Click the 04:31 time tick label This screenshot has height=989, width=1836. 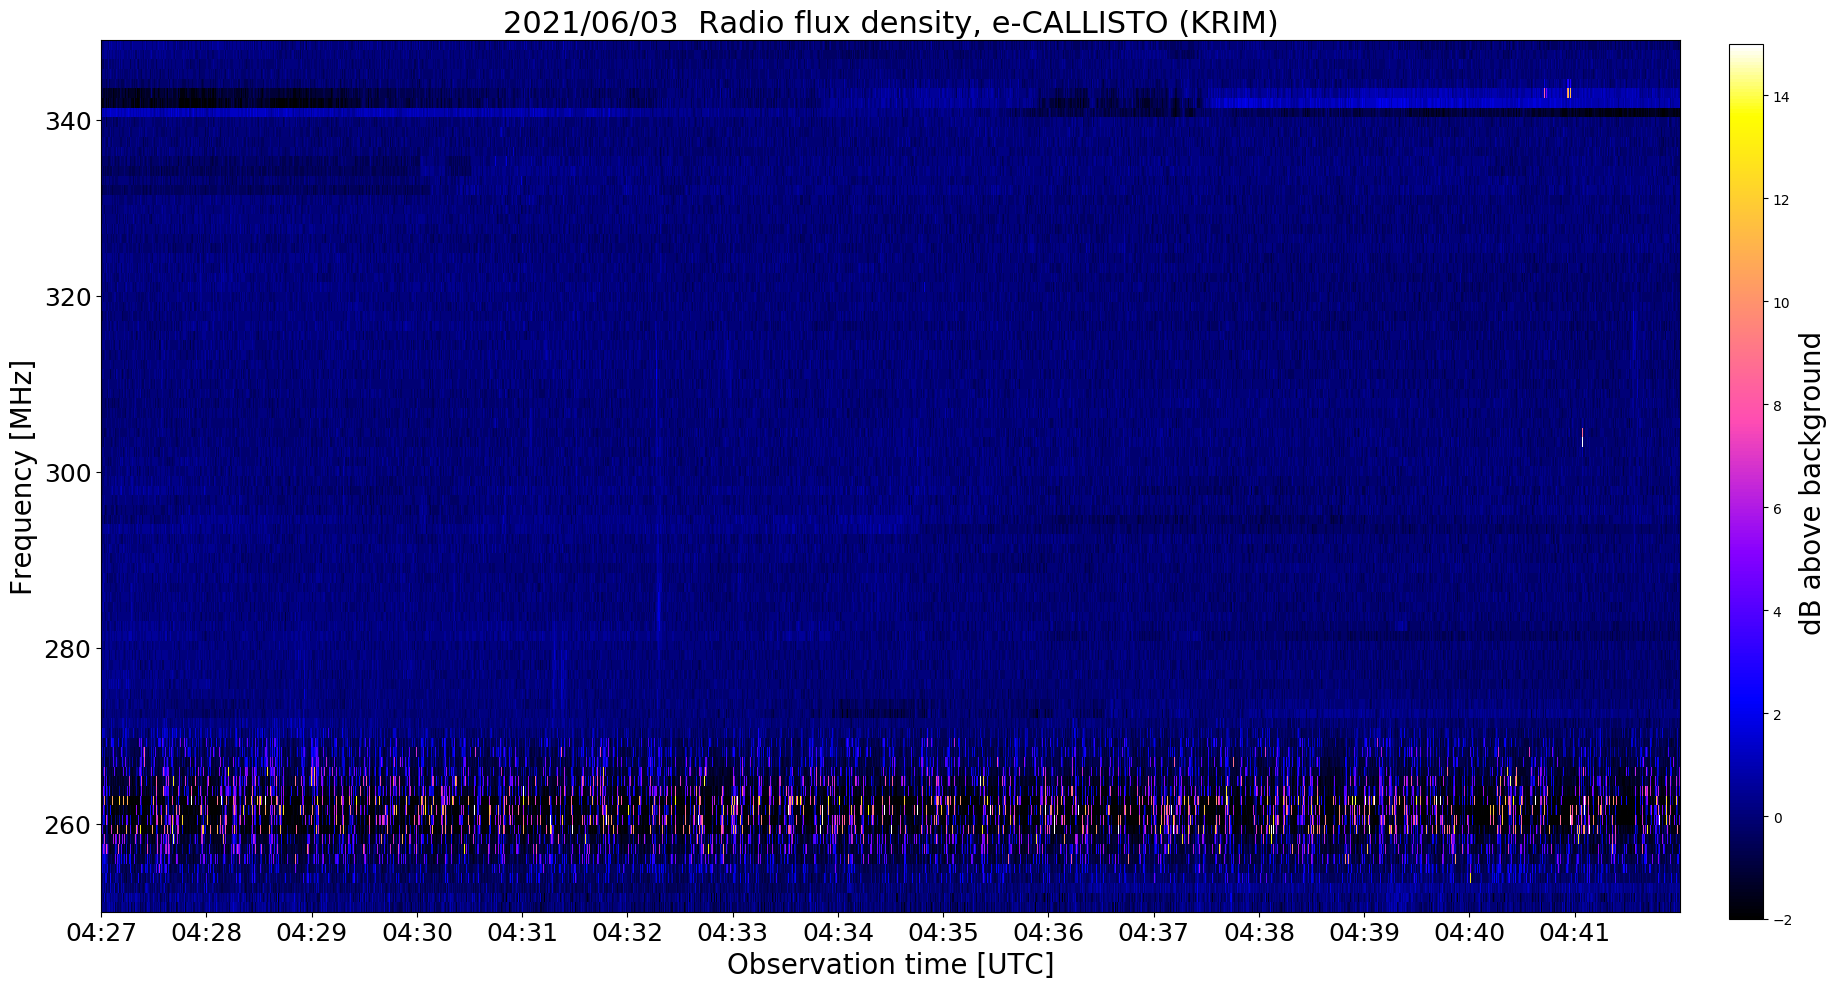point(522,933)
